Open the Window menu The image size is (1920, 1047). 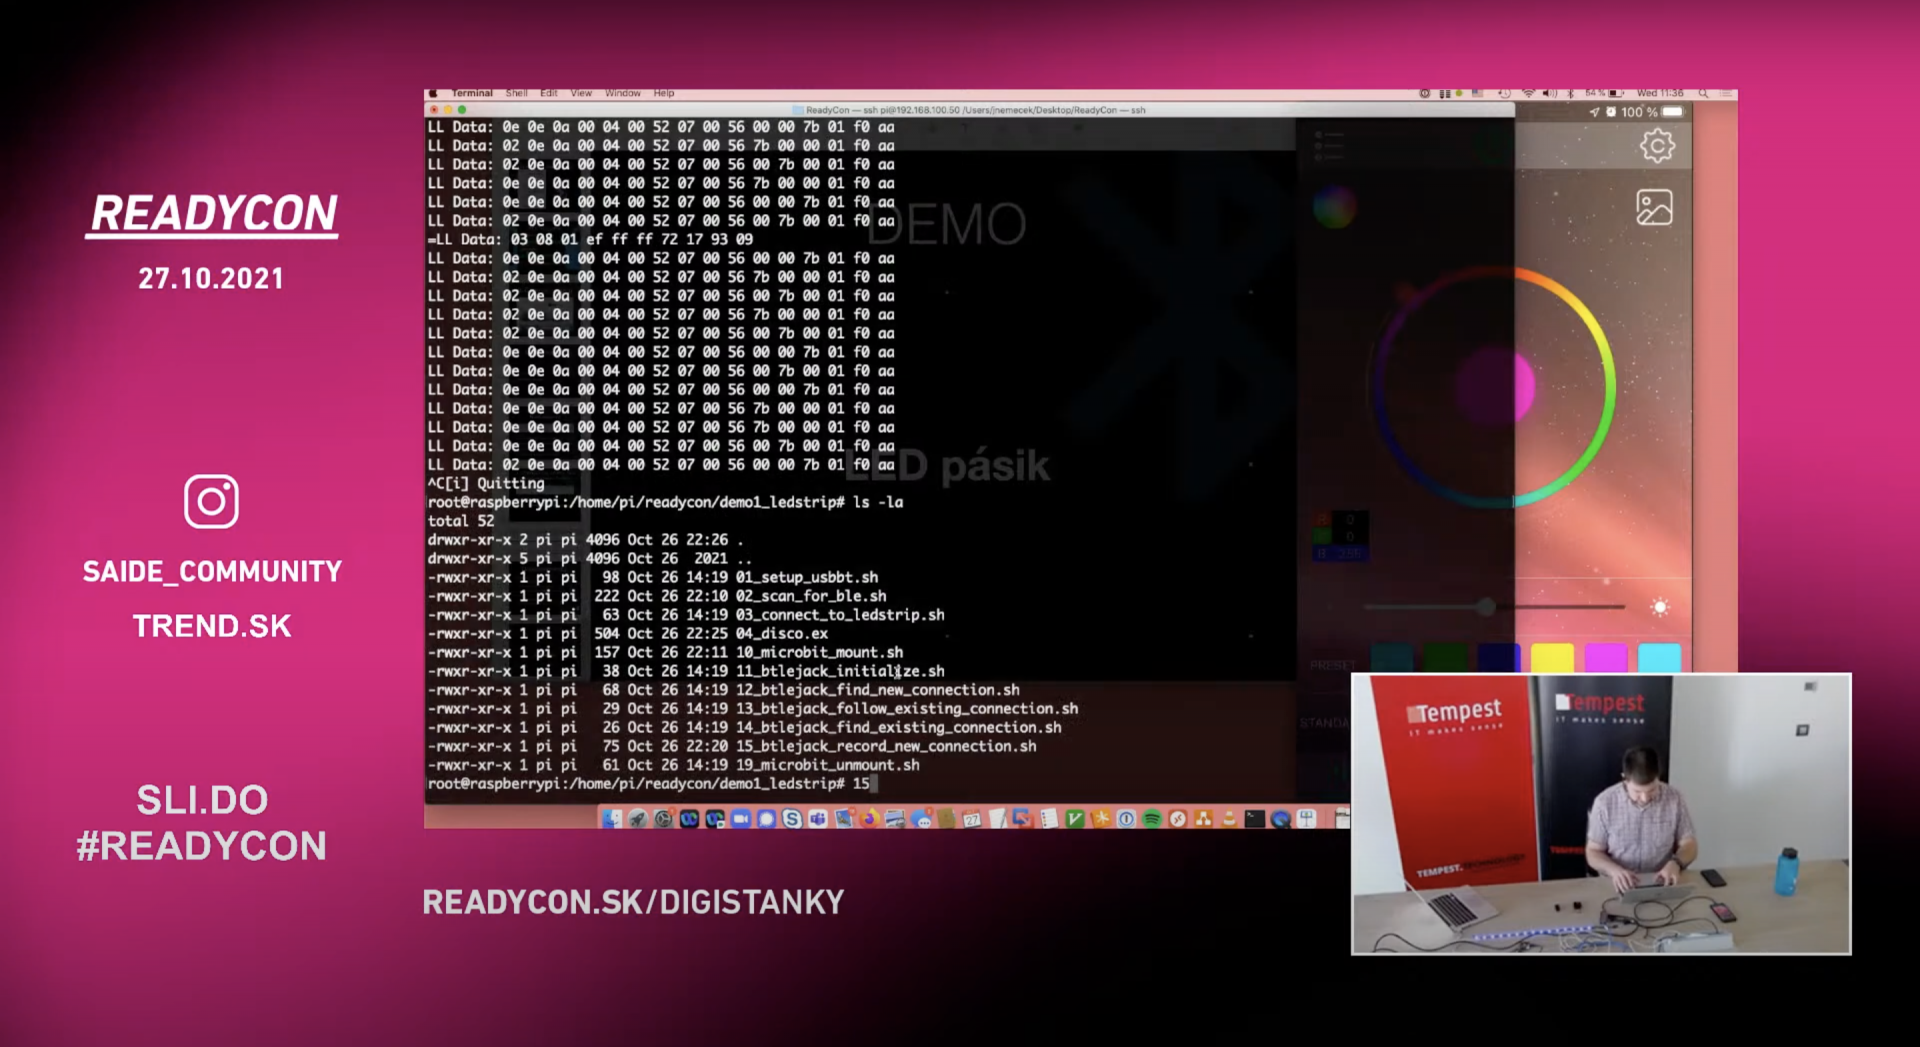point(622,93)
